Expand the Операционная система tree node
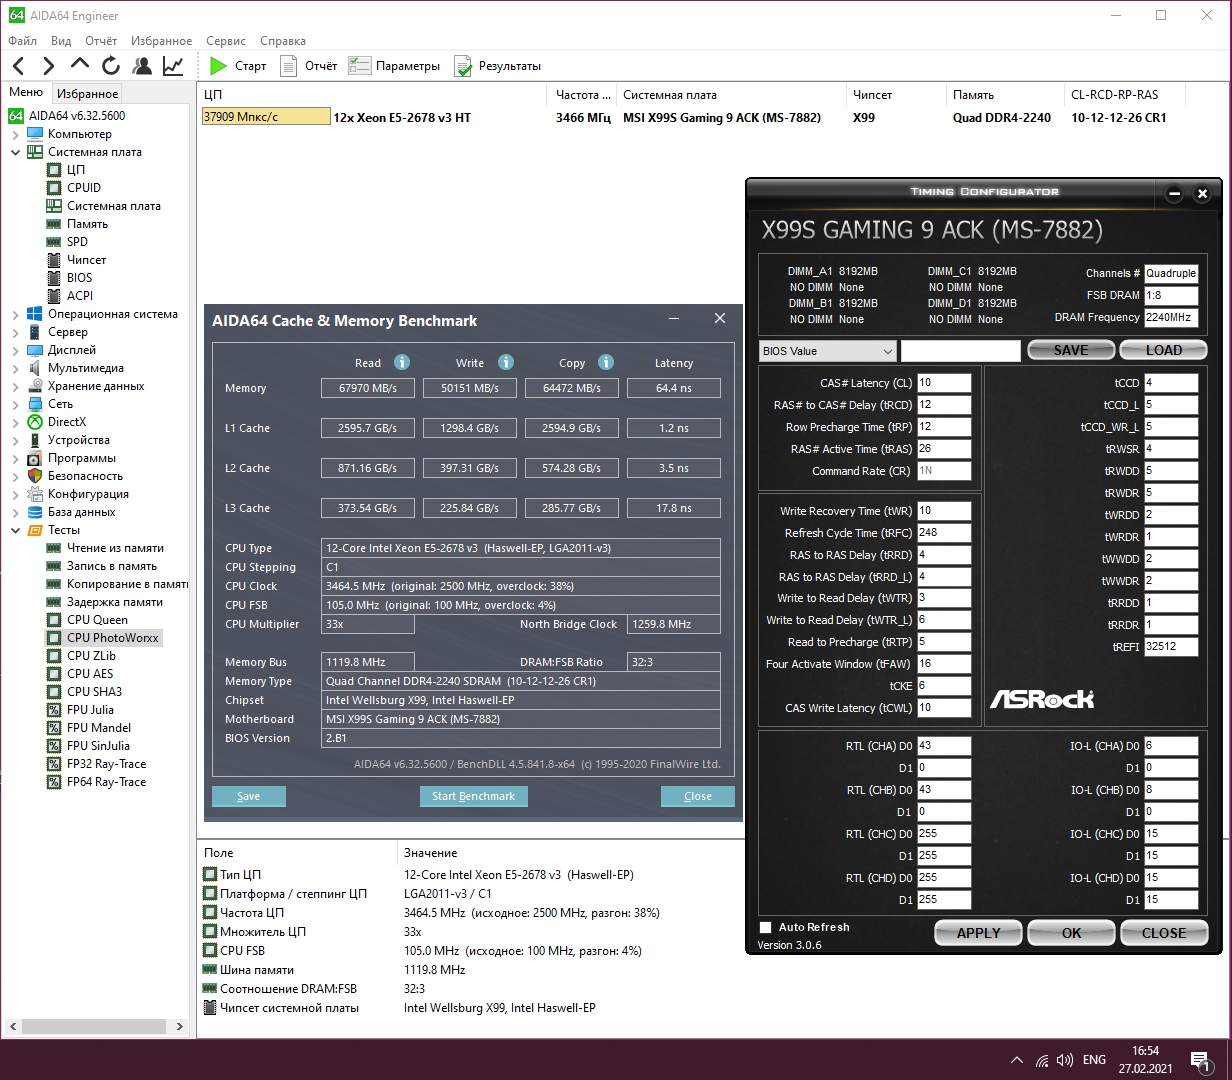 tap(15, 314)
